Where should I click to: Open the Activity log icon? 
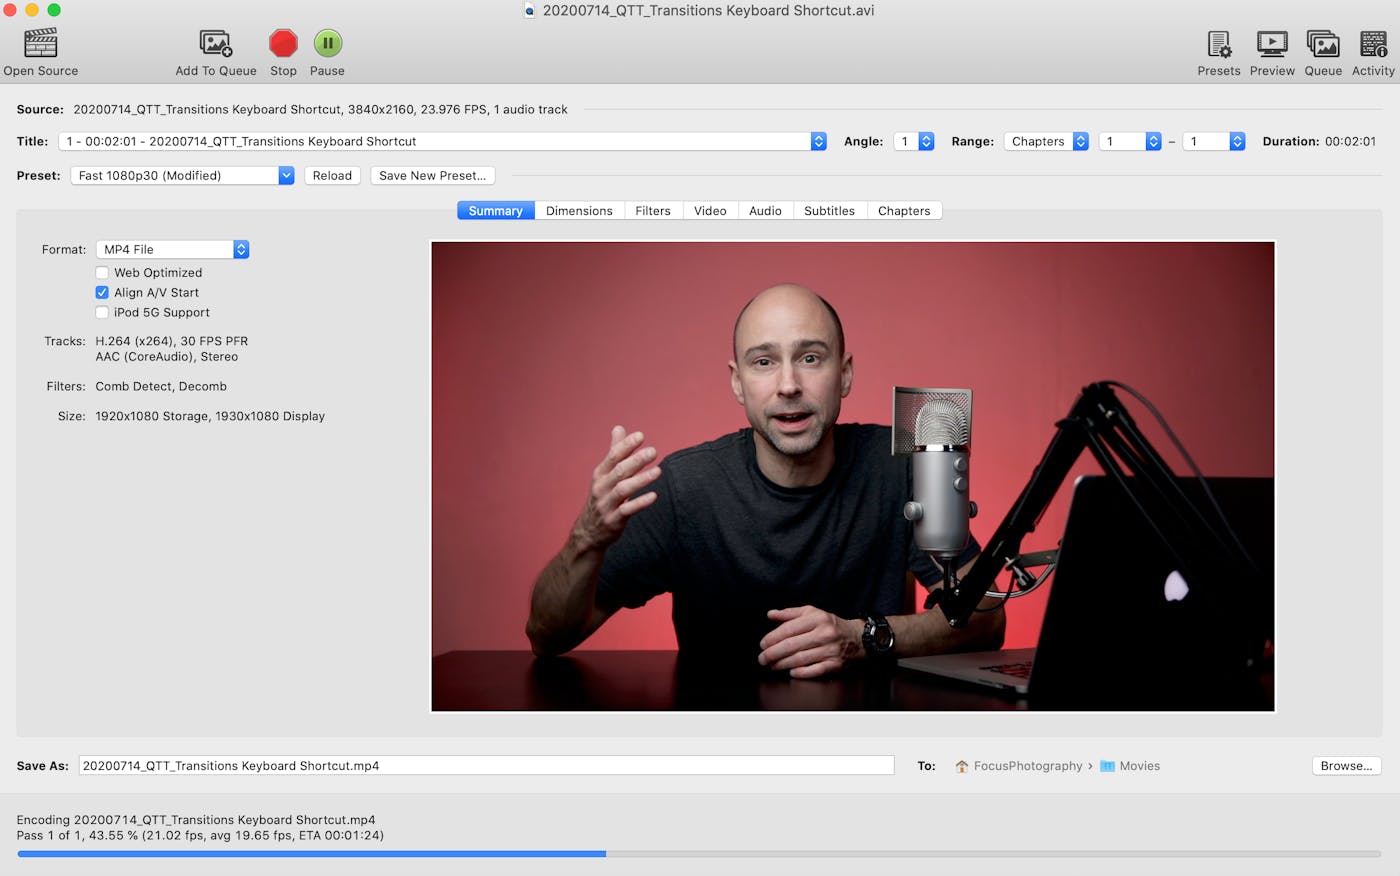click(x=1373, y=44)
